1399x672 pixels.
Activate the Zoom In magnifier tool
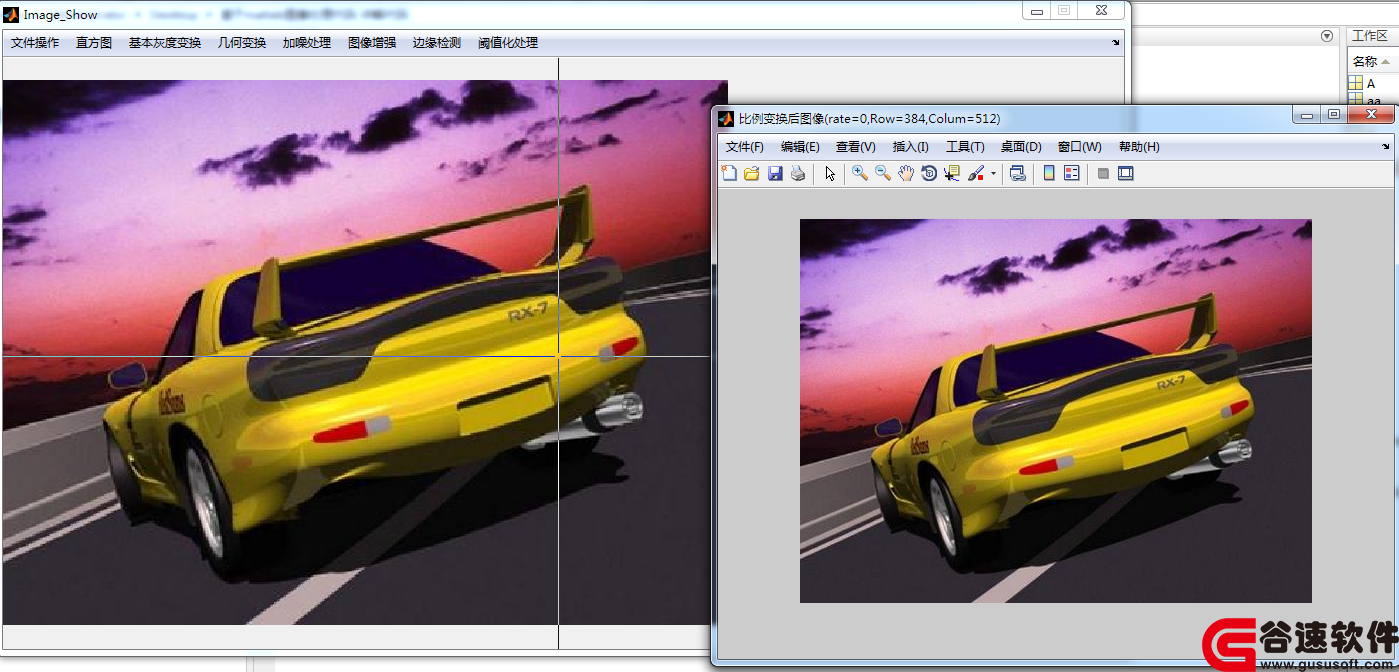point(860,173)
